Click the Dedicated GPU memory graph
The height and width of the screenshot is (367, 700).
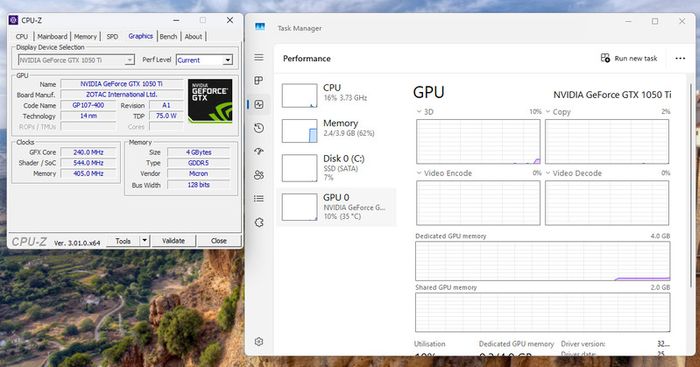(x=542, y=261)
